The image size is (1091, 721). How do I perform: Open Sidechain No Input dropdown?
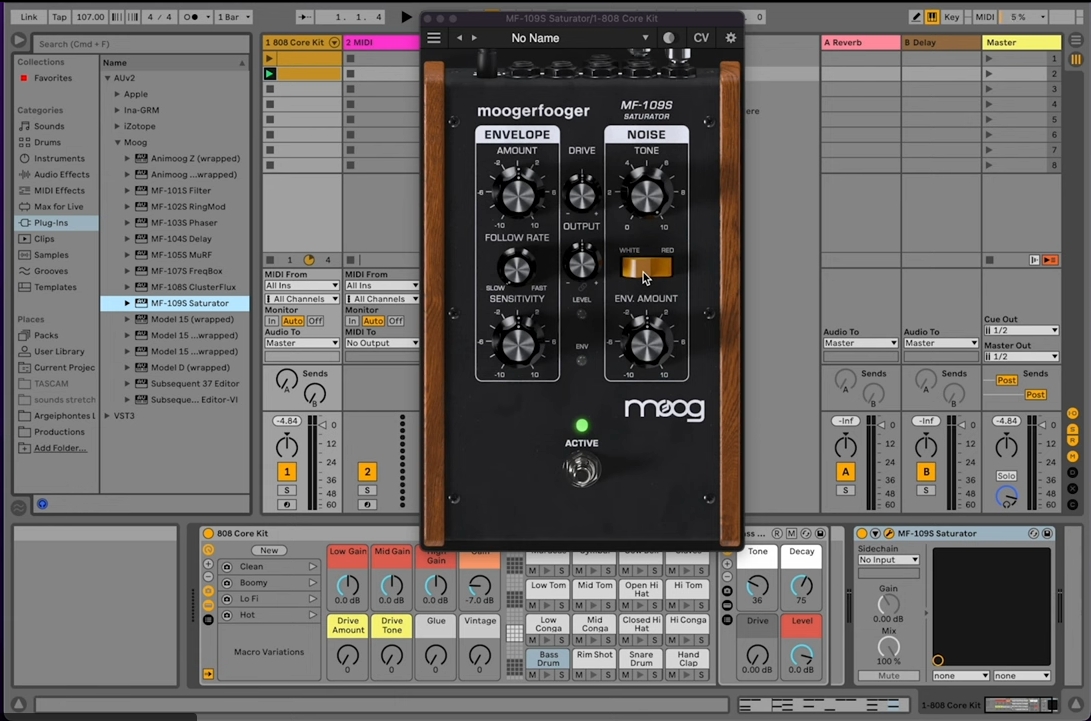point(889,560)
